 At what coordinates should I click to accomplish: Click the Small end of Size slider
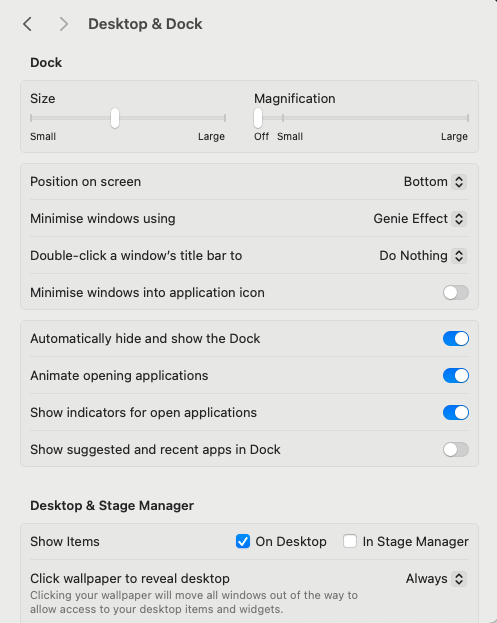click(31, 118)
